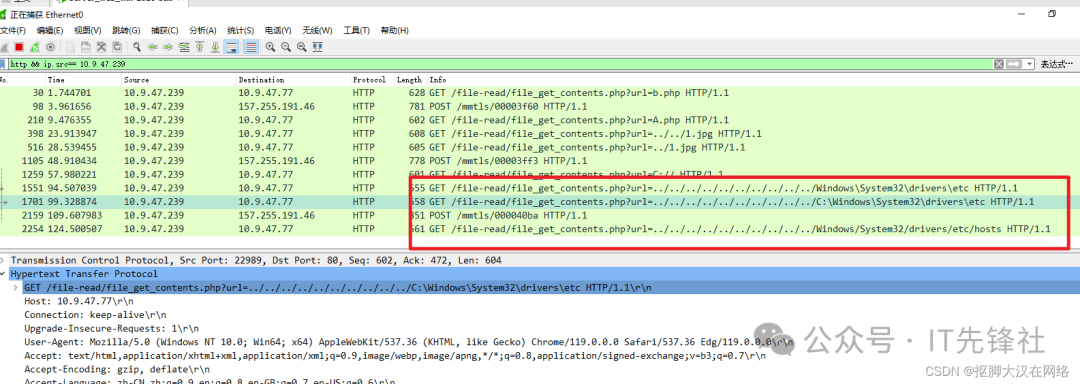
Task: Stop the running capture with the red square
Action: click(x=19, y=47)
